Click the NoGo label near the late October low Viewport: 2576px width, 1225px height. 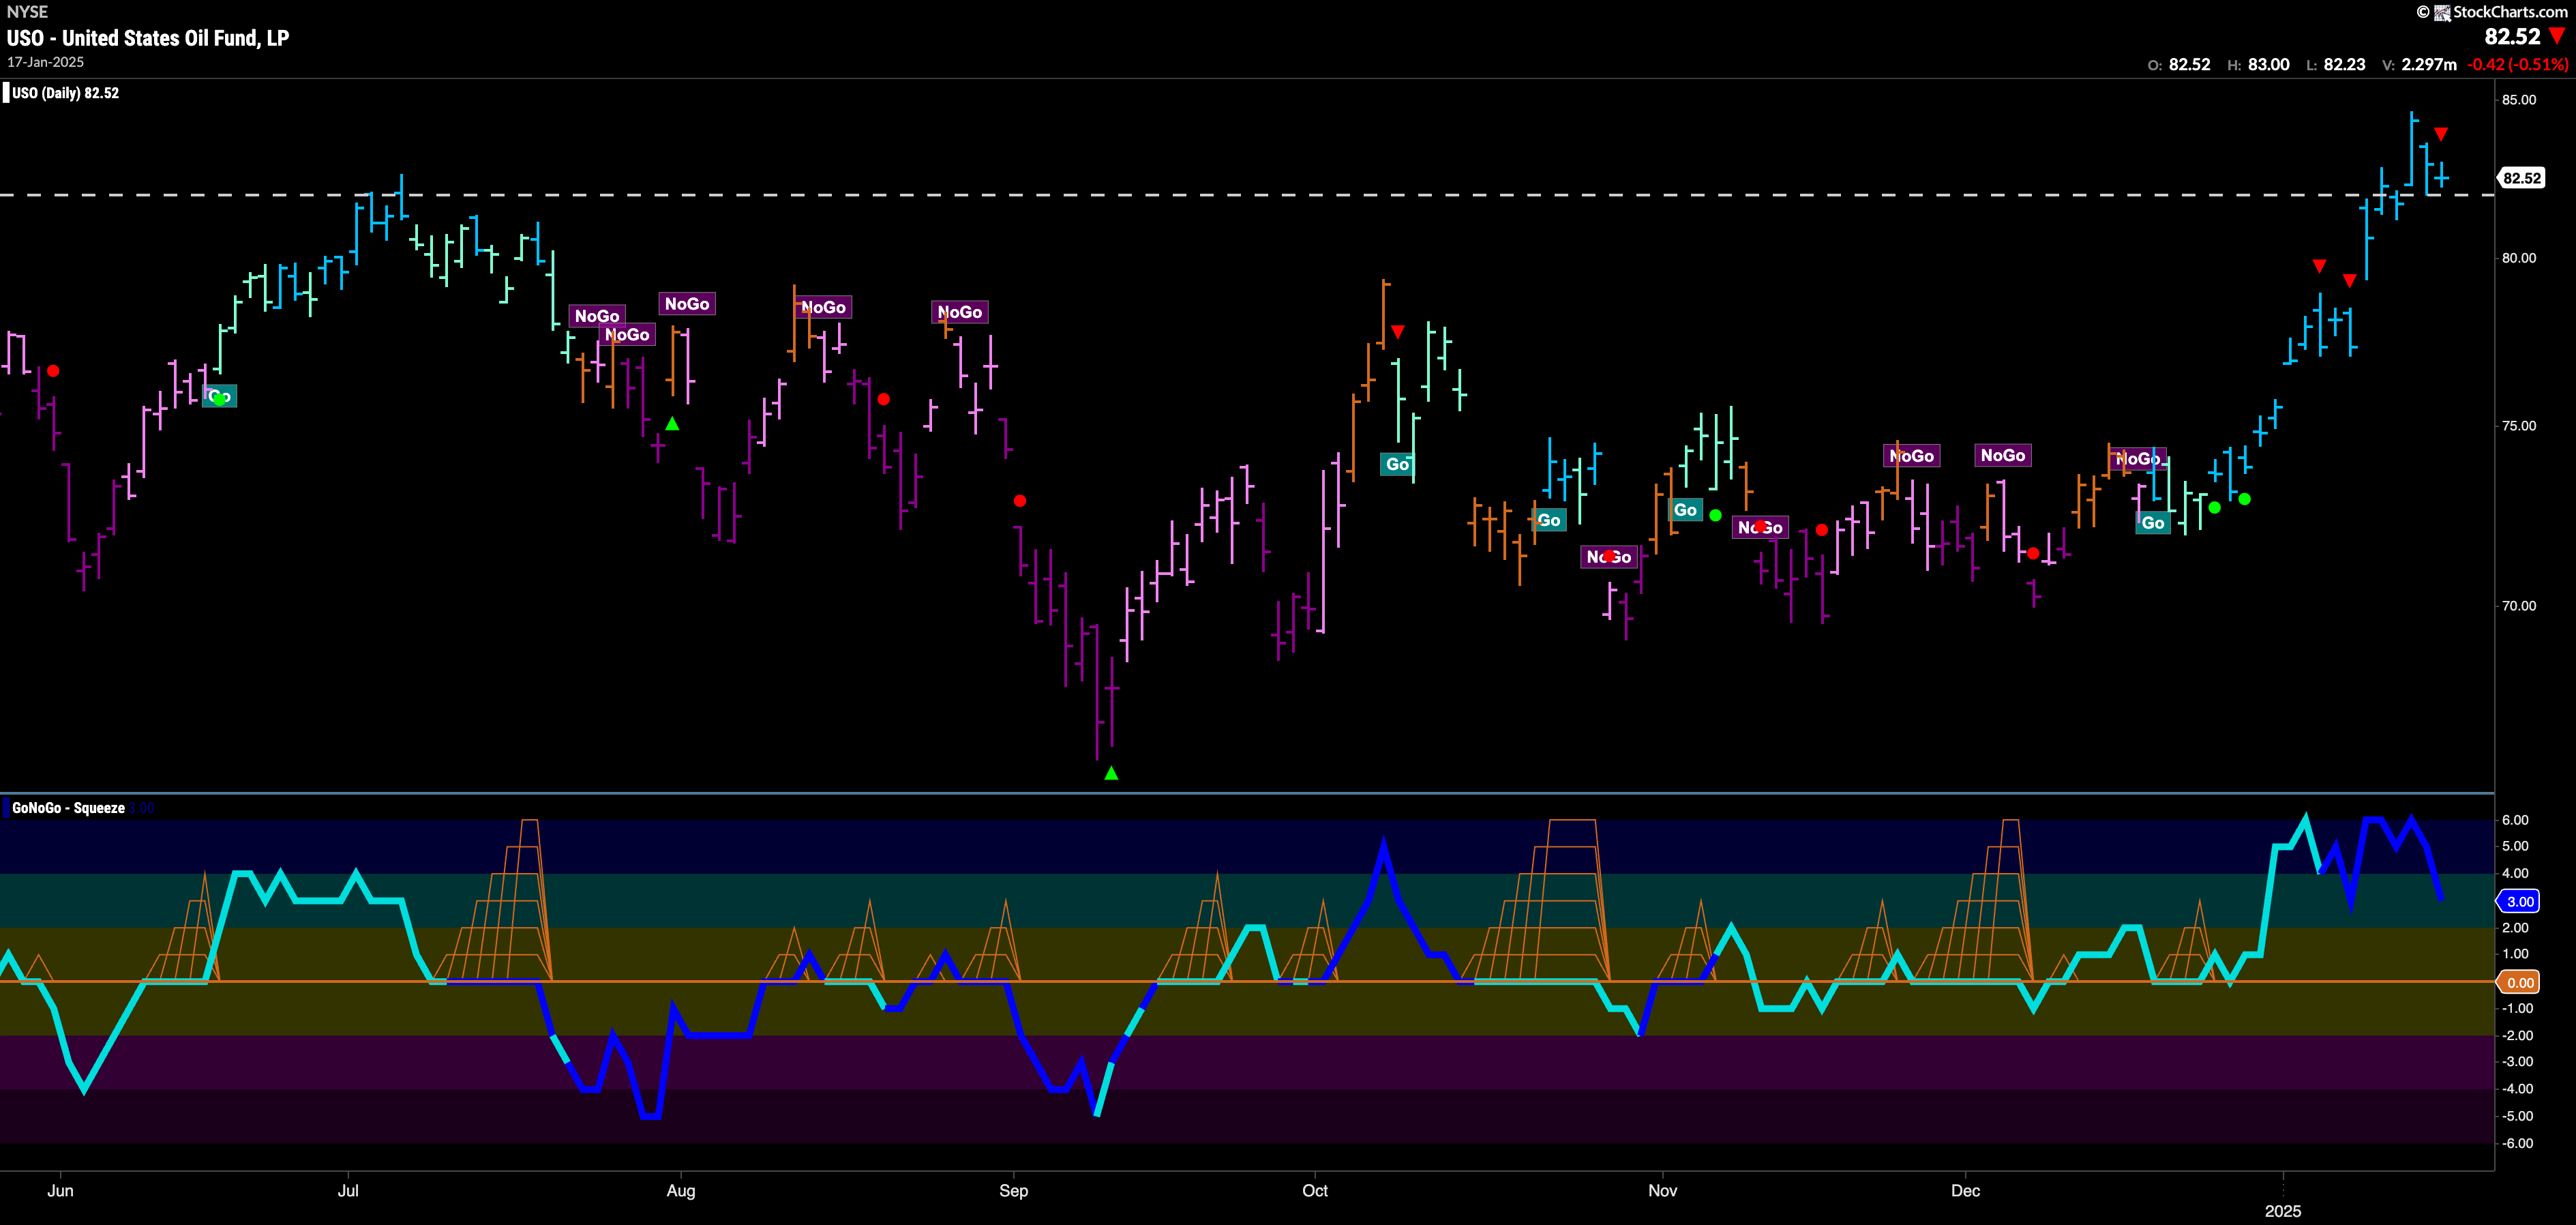tap(1609, 557)
